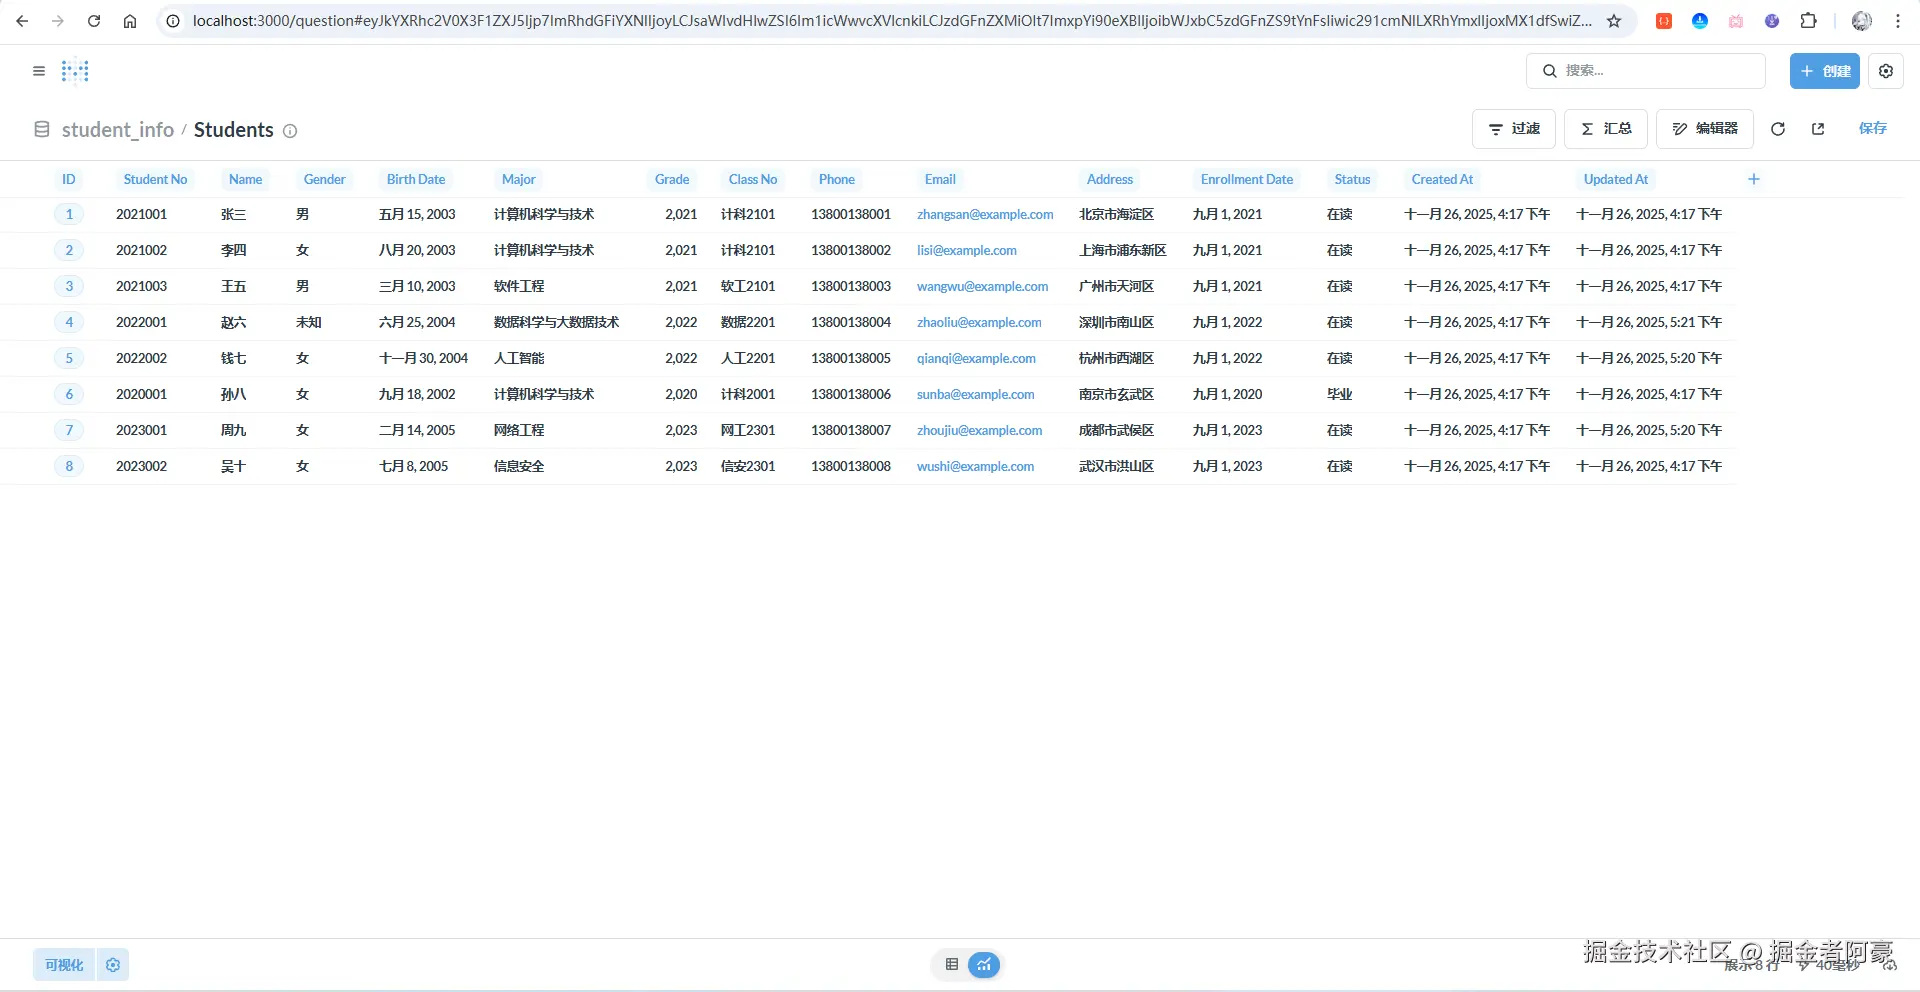Open the Address column header menu
This screenshot has width=1920, height=992.
coord(1110,179)
